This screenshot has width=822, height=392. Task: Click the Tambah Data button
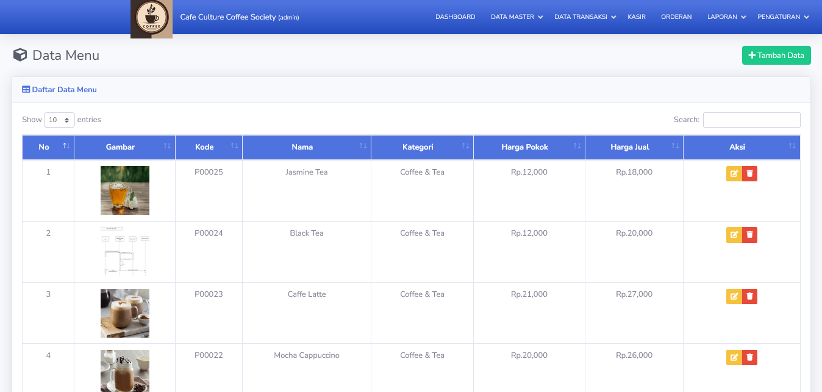(x=776, y=56)
